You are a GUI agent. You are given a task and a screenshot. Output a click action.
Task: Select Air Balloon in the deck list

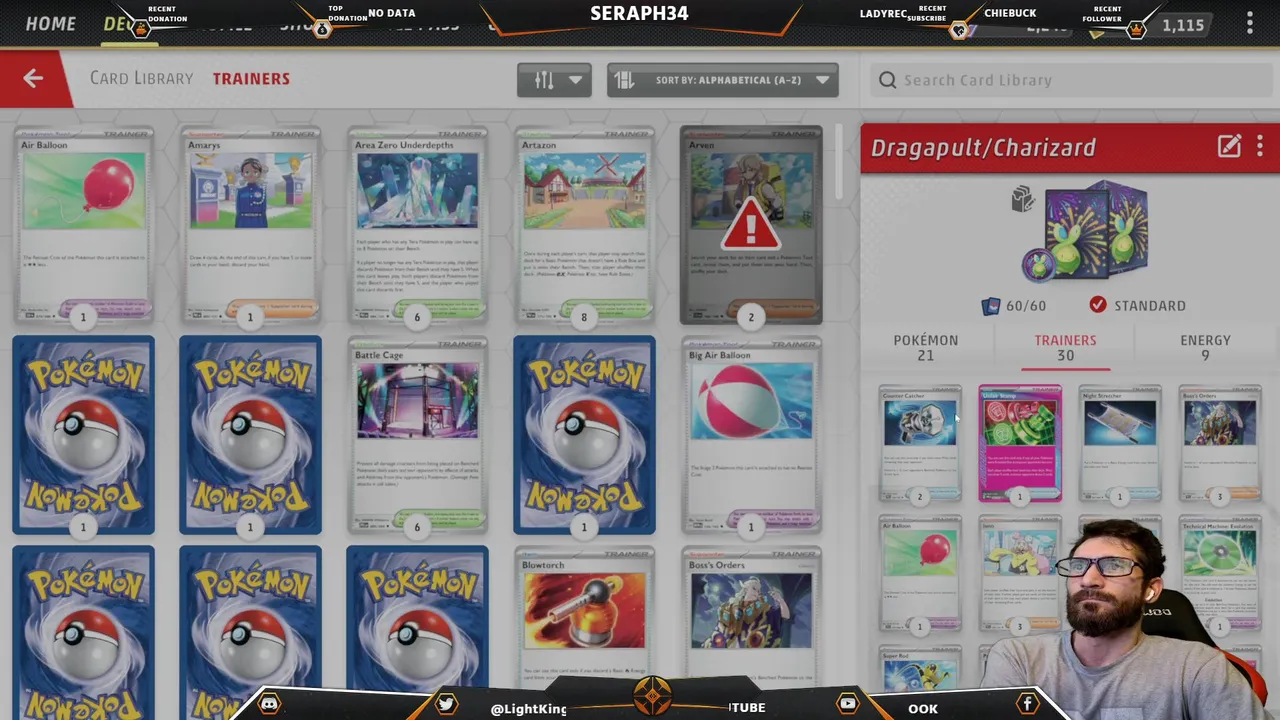920,572
